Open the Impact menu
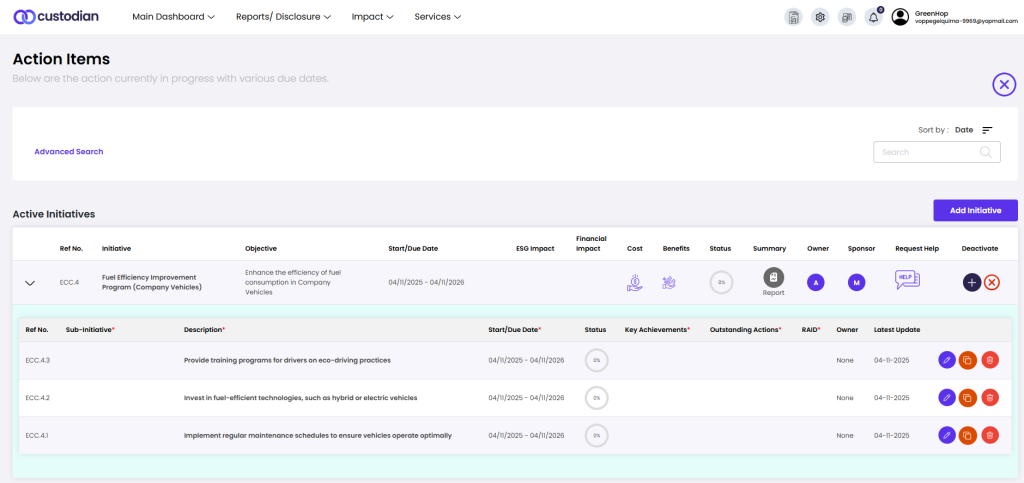Viewport: 1024px width, 483px height. coord(372,17)
